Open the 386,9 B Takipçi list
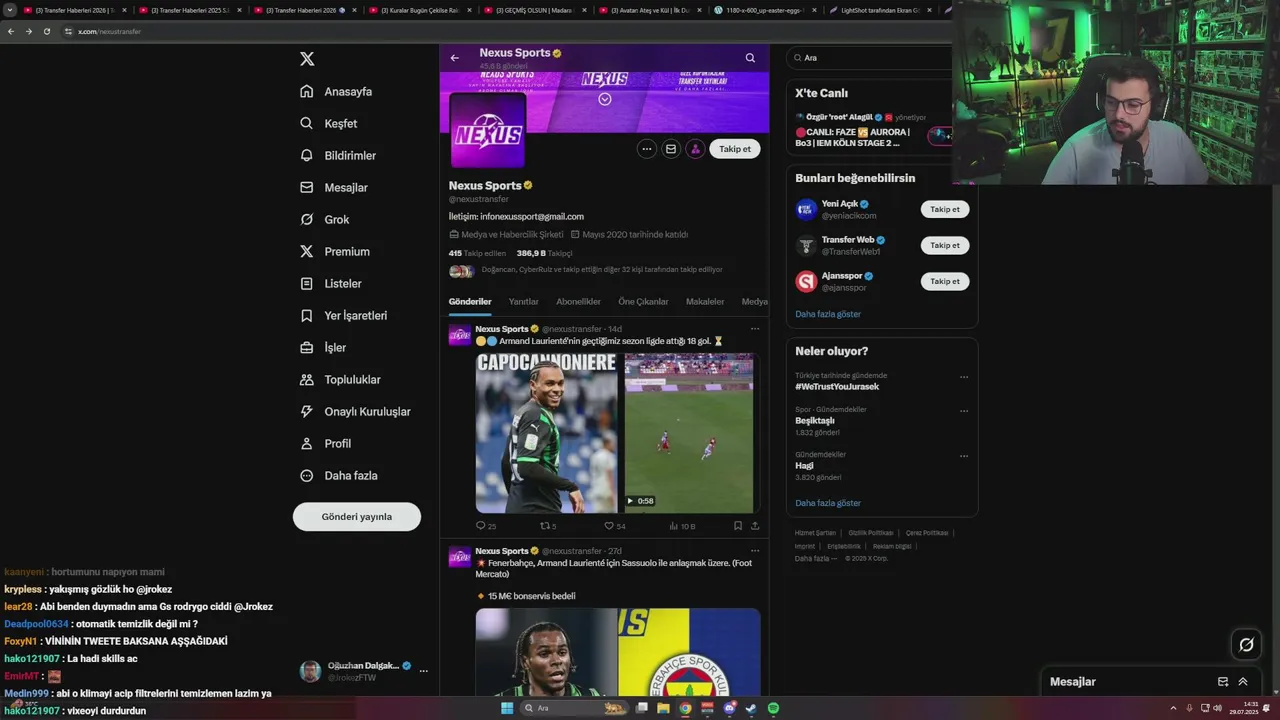Image resolution: width=1280 pixels, height=720 pixels. point(545,253)
